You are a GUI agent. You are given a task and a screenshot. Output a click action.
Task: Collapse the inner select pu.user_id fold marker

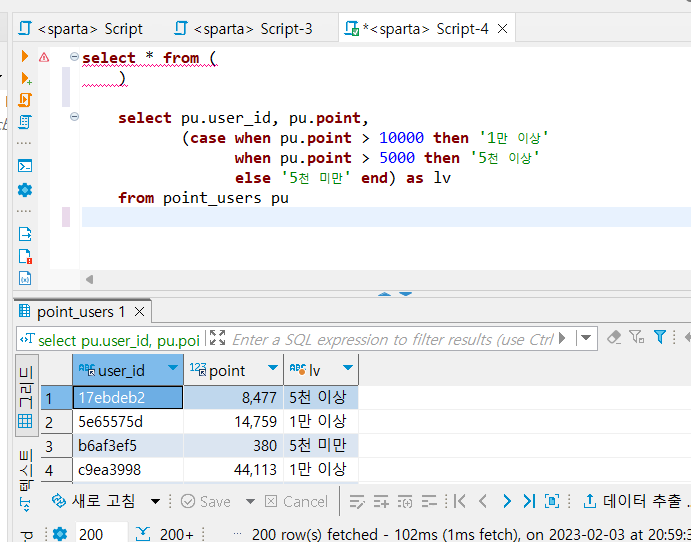pos(74,116)
